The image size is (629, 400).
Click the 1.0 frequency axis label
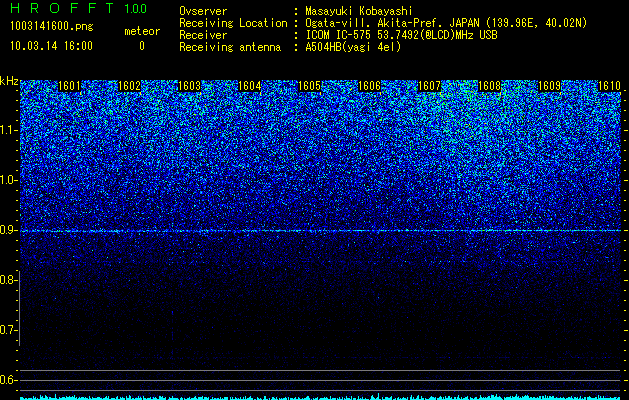[x=8, y=180]
